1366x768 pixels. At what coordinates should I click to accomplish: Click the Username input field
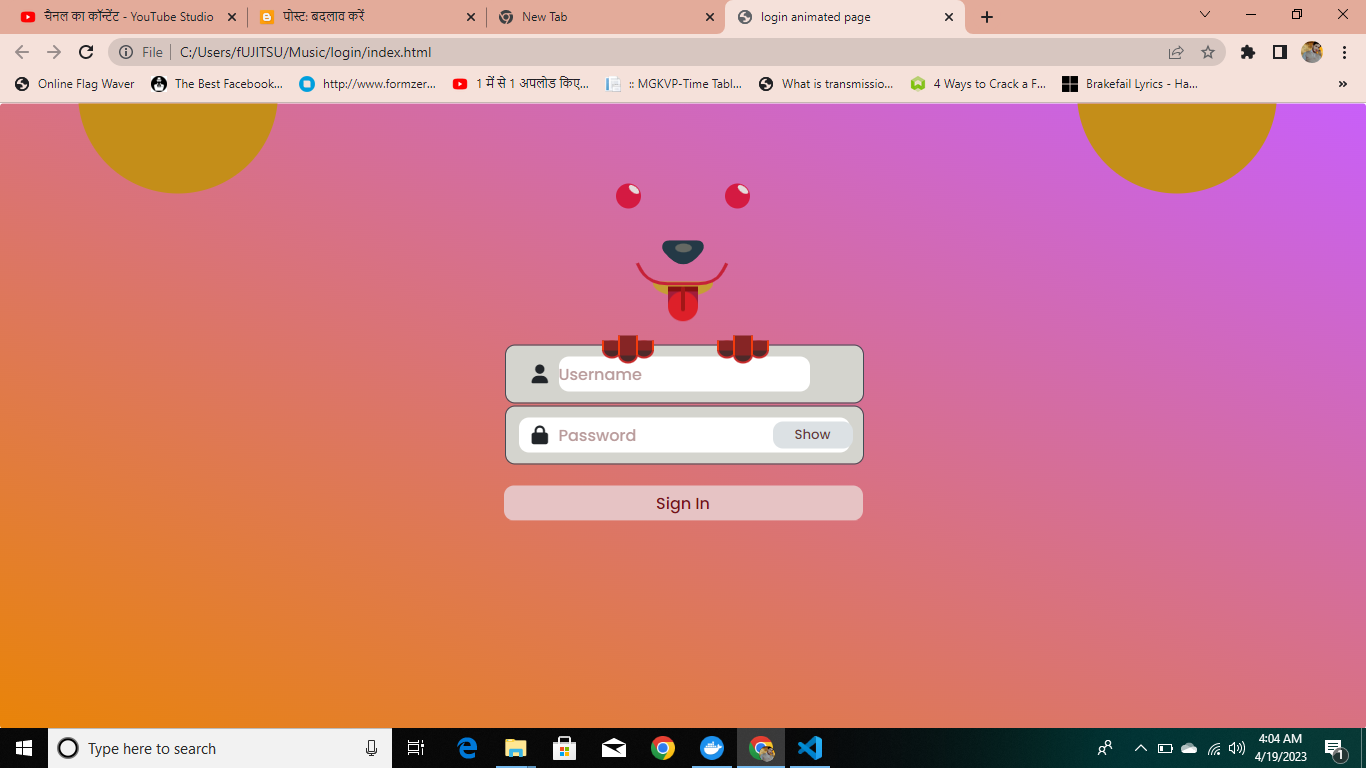(684, 374)
